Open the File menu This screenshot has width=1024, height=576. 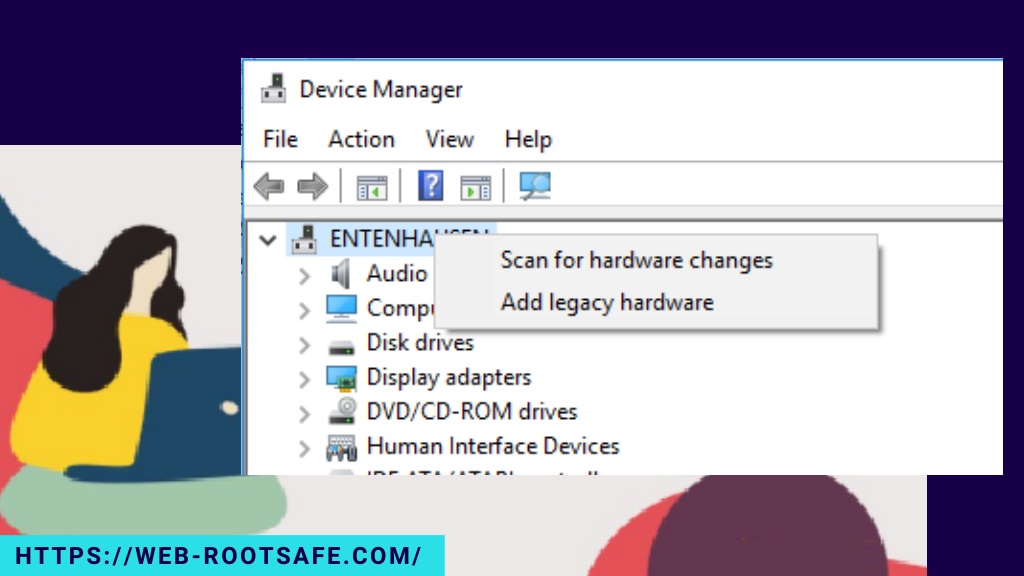point(280,140)
